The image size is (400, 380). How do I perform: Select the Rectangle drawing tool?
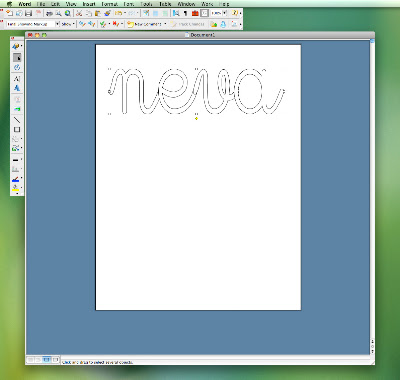17,129
